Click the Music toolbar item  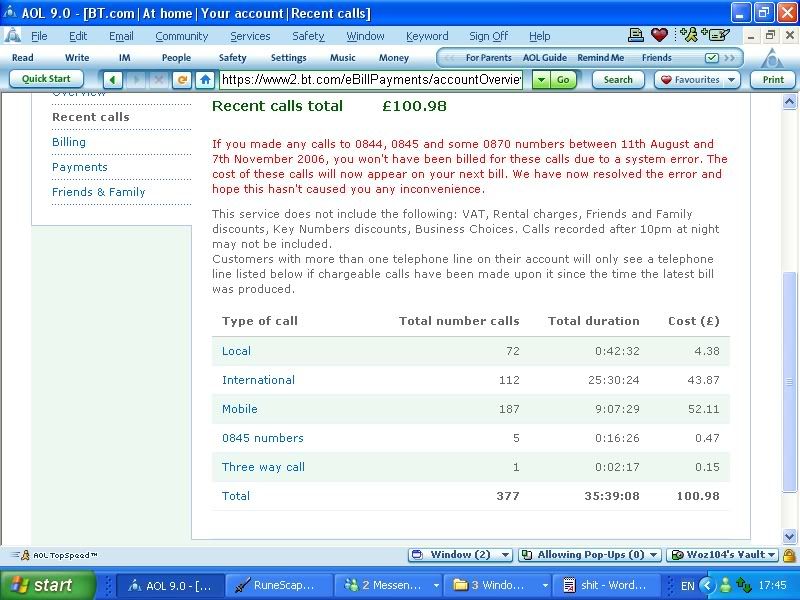point(342,58)
